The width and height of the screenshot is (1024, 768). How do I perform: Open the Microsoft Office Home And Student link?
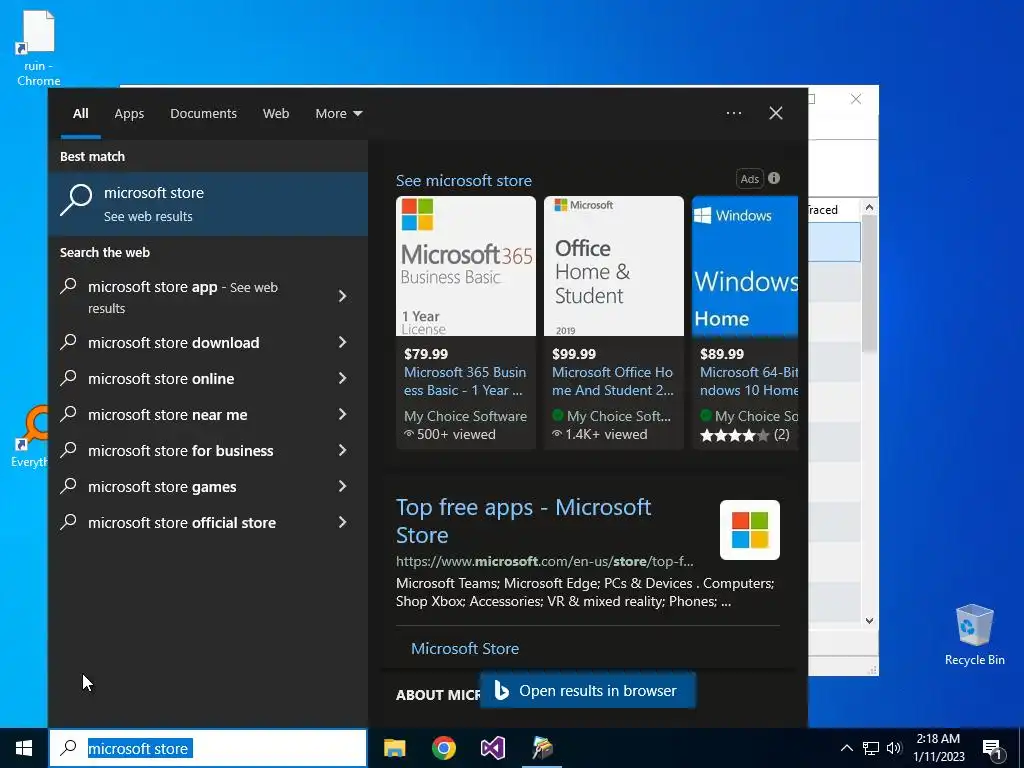click(613, 381)
